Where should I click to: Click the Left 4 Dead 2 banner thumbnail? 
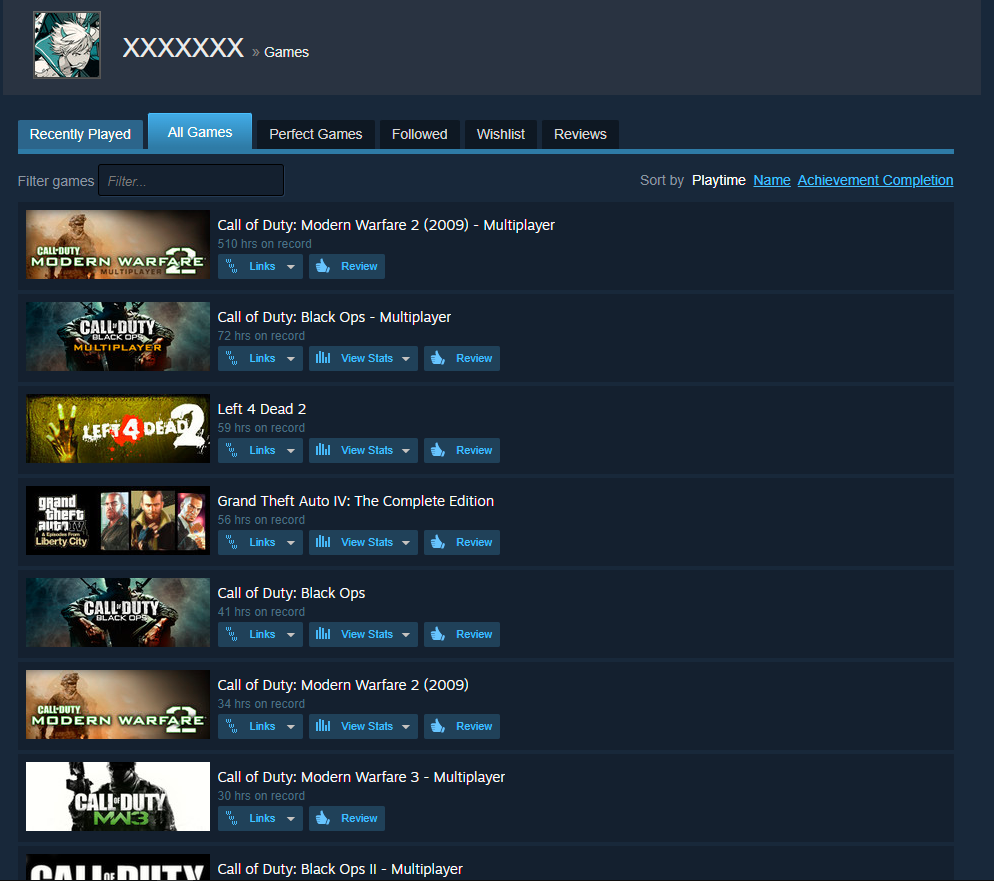[x=117, y=428]
